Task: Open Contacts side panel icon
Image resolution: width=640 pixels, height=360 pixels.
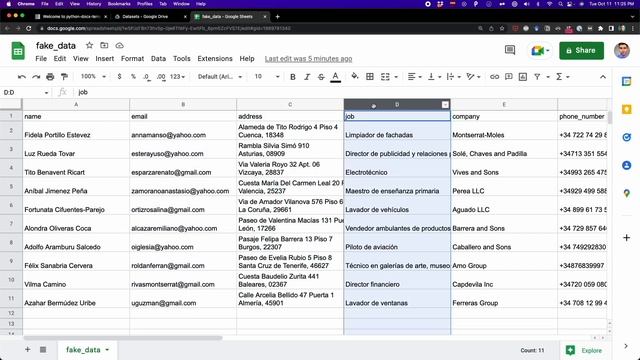Action: coord(627,165)
